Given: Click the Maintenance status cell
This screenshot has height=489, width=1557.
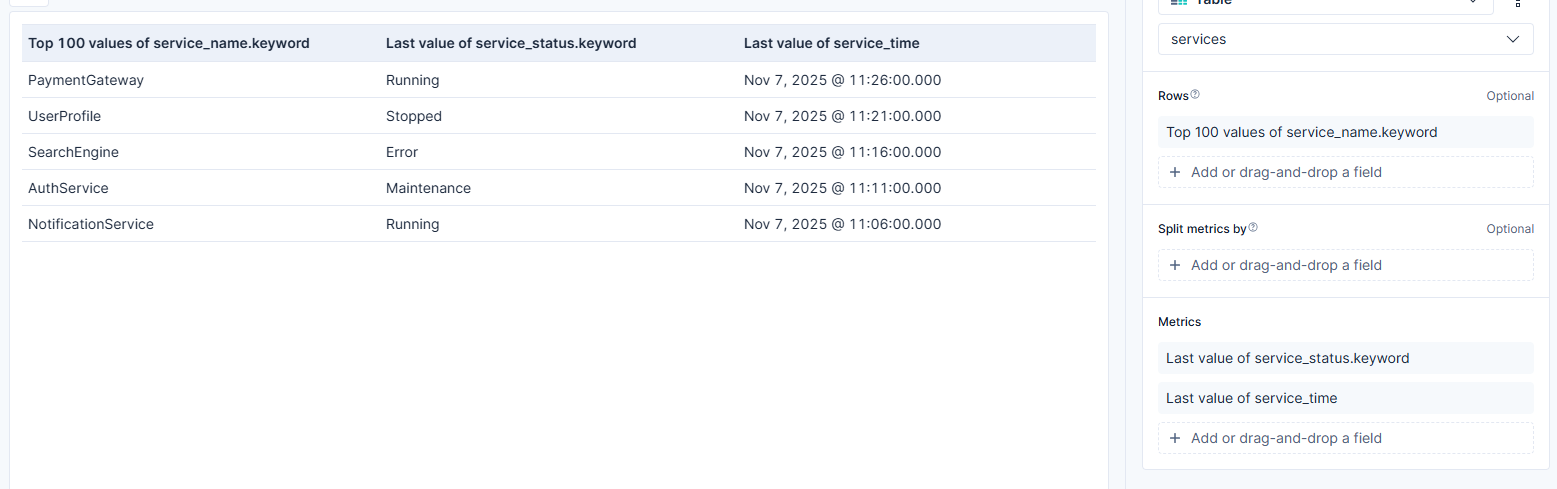Looking at the screenshot, I should tap(428, 188).
